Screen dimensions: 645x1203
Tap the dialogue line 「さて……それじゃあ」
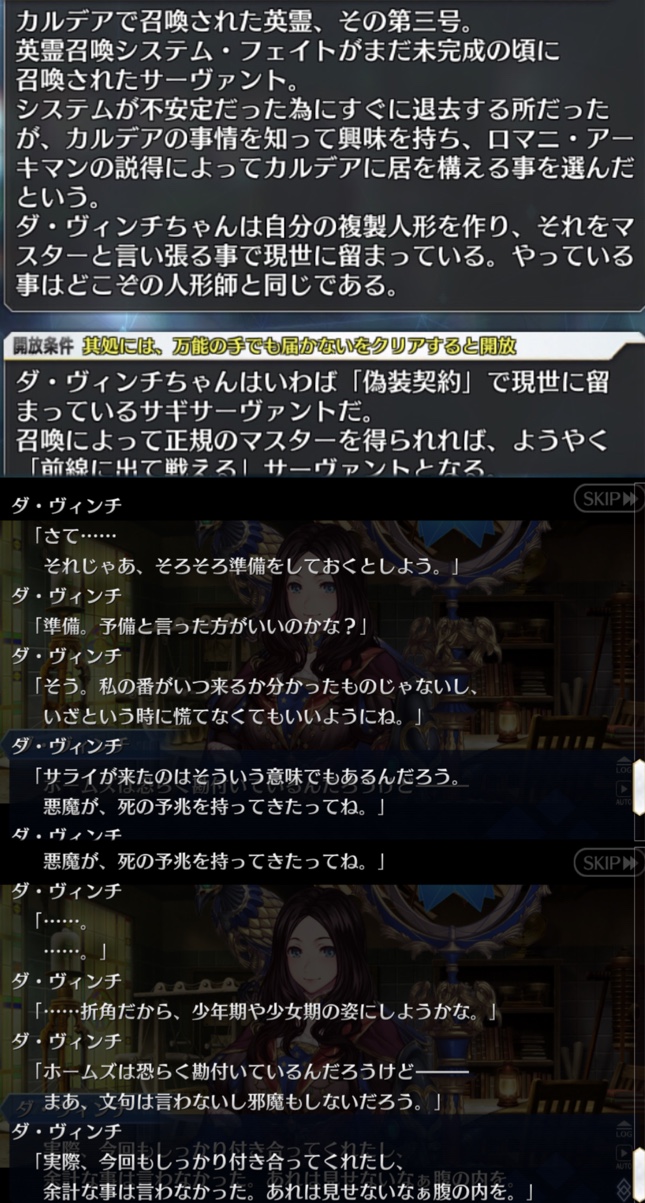245,550
